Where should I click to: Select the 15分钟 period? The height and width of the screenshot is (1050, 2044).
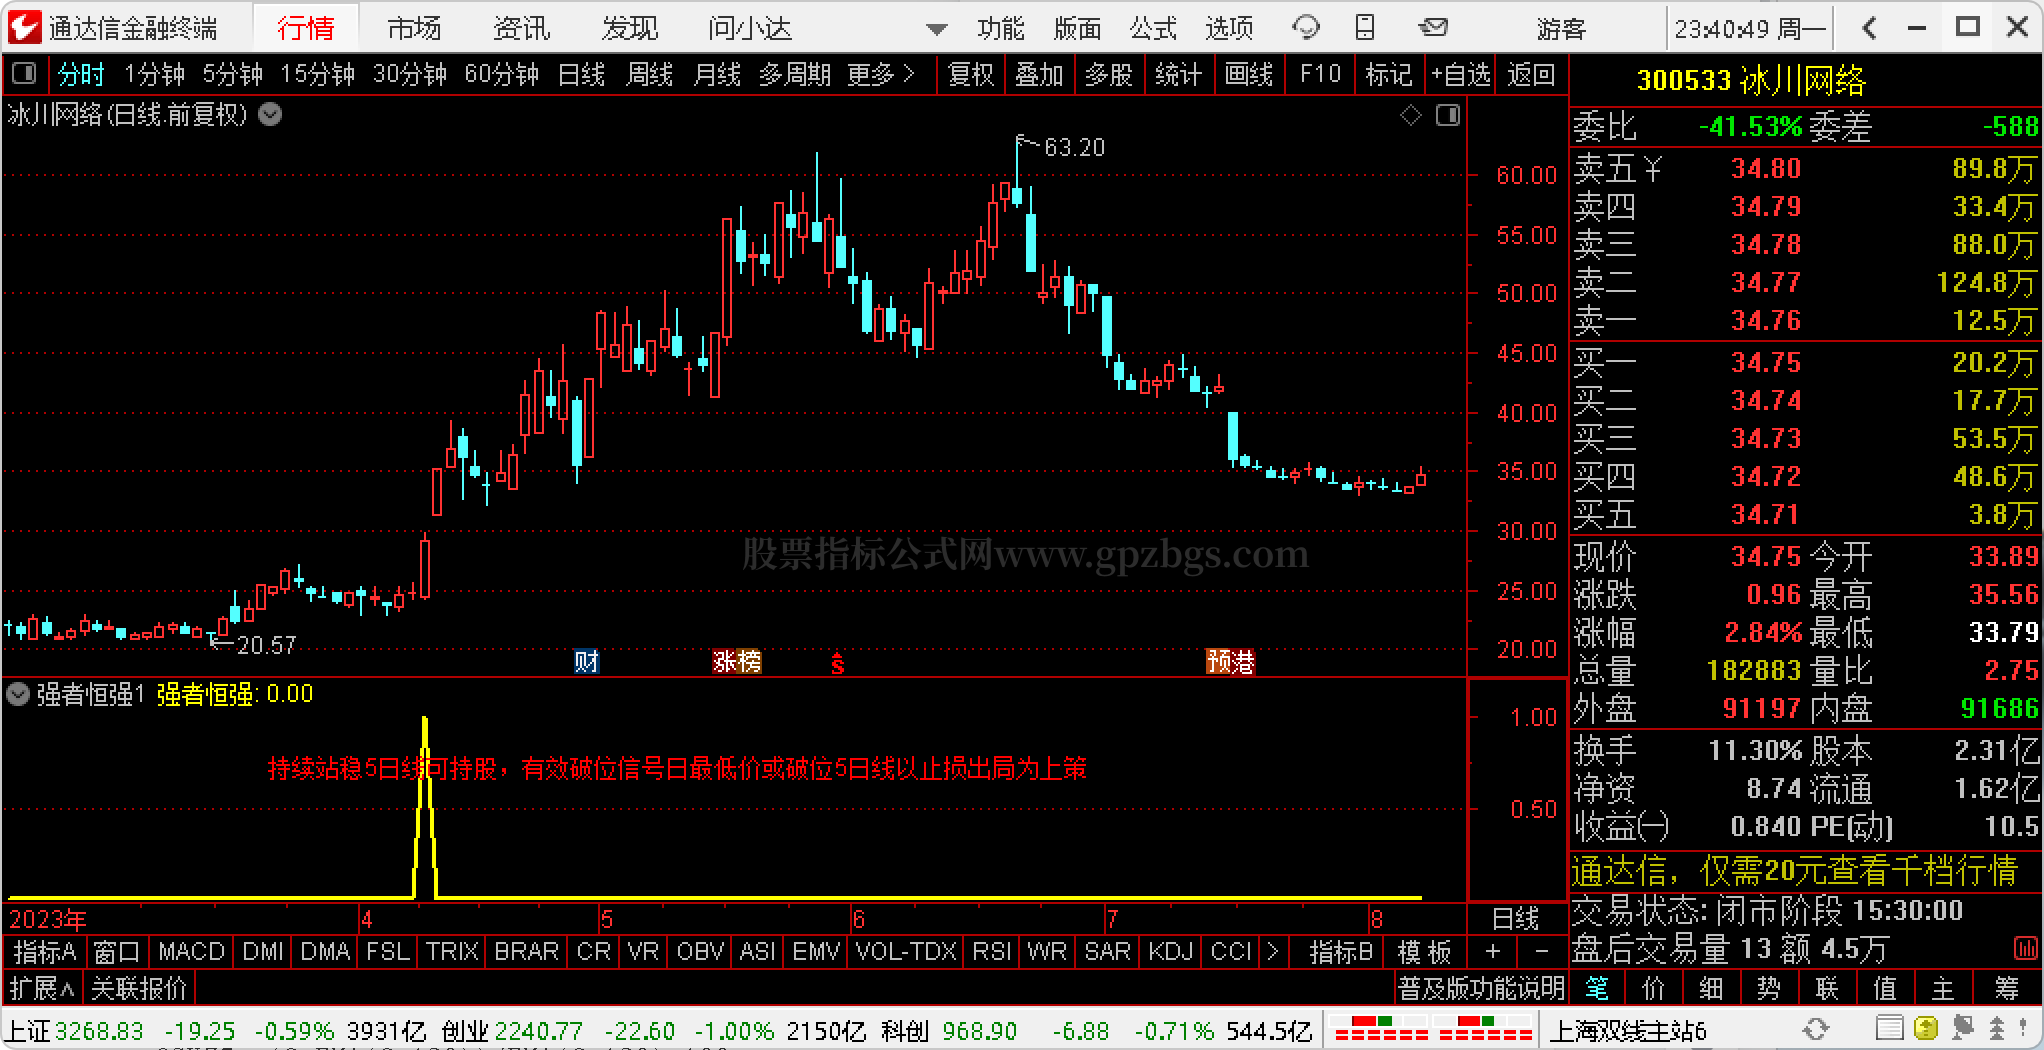pos(318,74)
